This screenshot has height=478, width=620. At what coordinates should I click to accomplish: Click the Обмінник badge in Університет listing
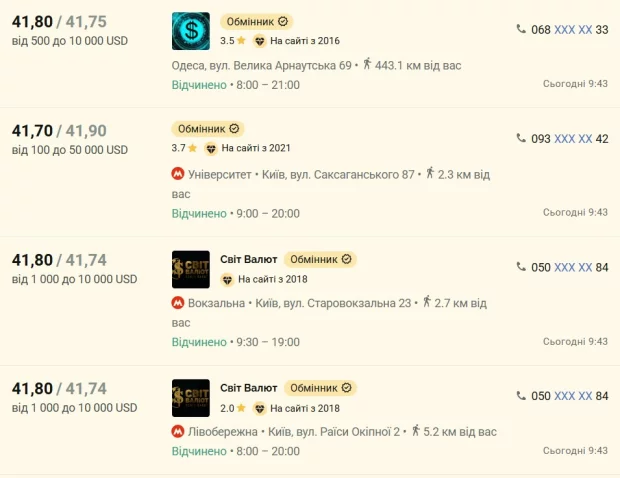[207, 129]
